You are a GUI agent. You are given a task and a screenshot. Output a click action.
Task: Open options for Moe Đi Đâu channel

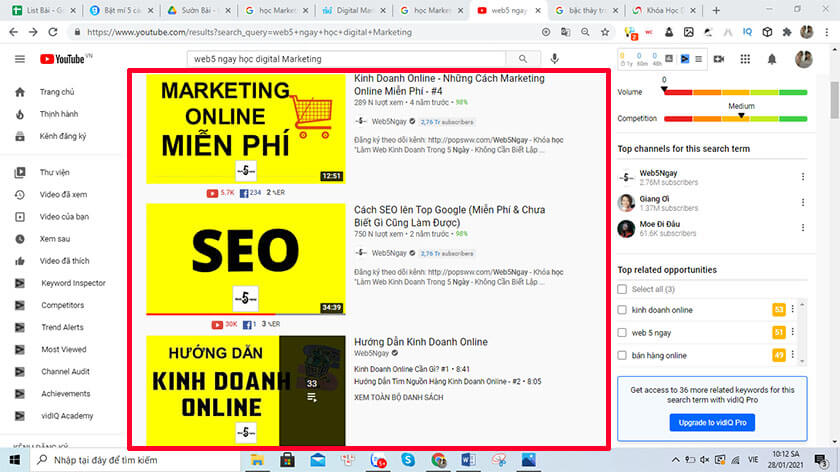point(802,228)
